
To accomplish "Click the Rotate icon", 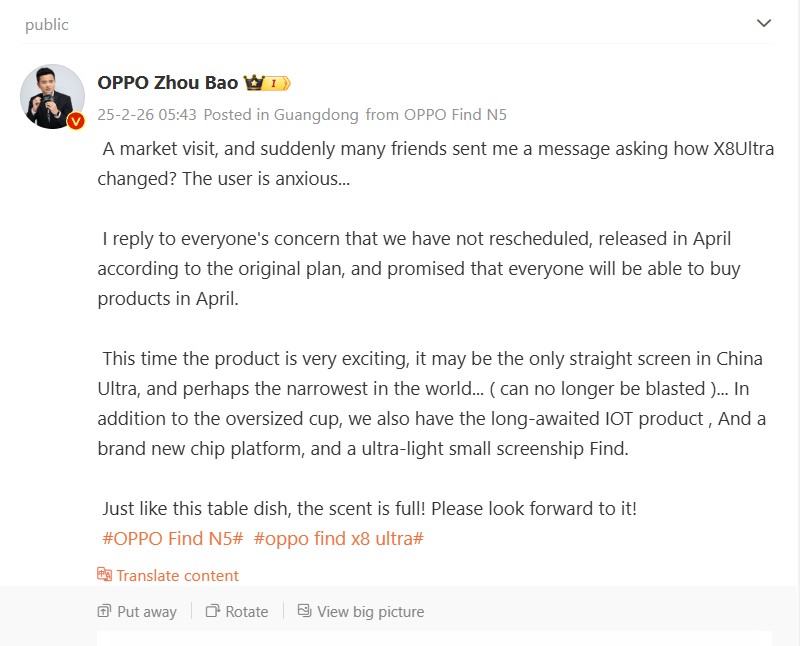I will click(x=213, y=611).
